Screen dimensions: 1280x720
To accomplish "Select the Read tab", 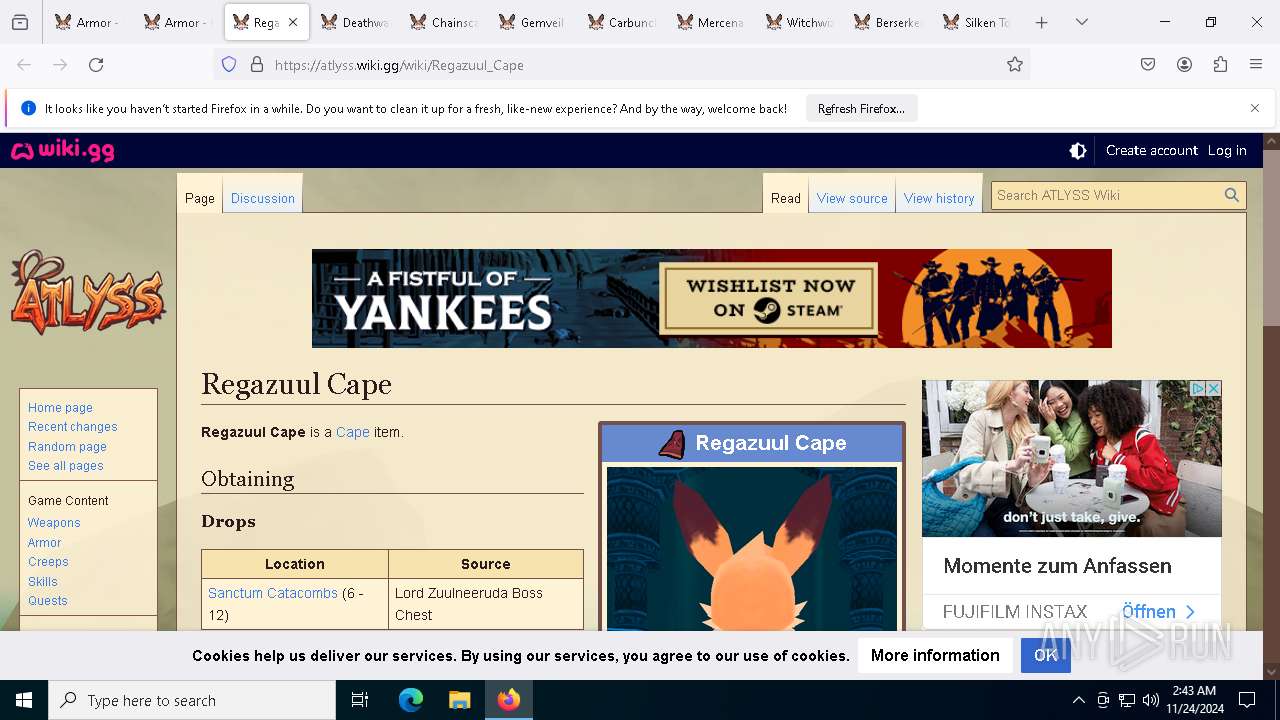I will click(786, 198).
